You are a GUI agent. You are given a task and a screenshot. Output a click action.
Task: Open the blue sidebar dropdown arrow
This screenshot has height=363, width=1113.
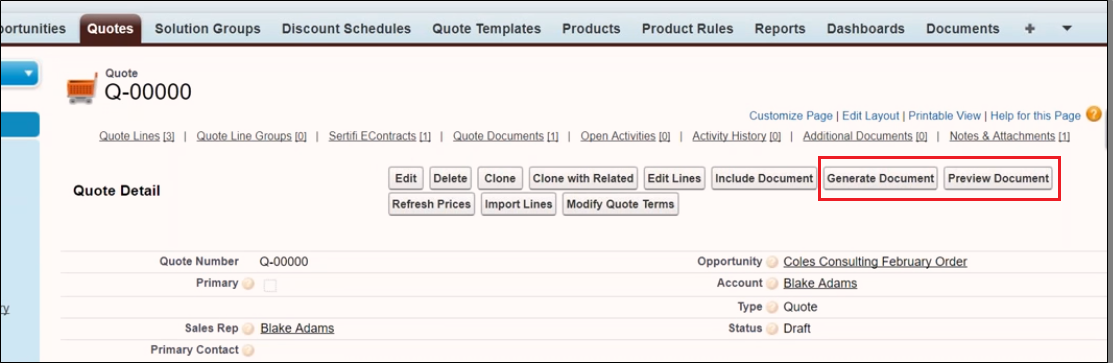(x=28, y=73)
